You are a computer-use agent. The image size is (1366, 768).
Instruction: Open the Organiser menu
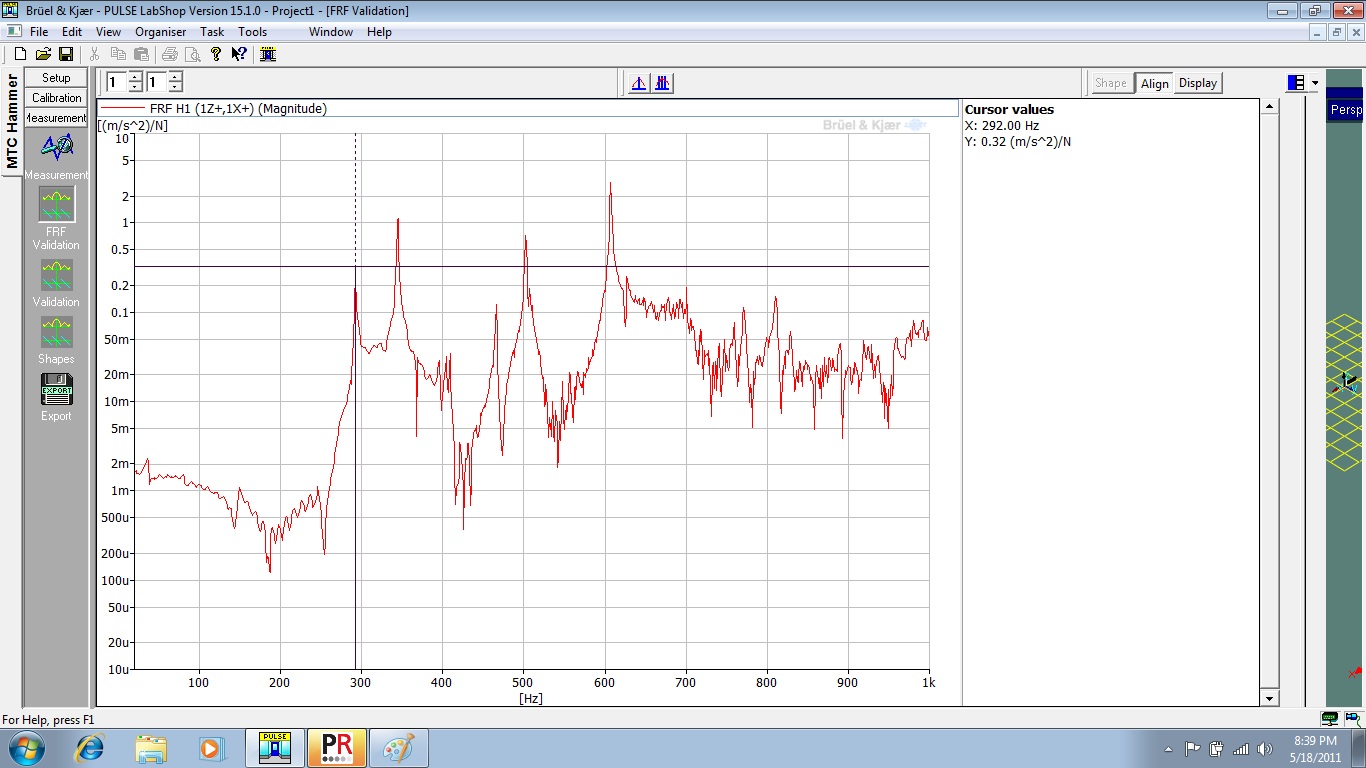pyautogui.click(x=160, y=32)
